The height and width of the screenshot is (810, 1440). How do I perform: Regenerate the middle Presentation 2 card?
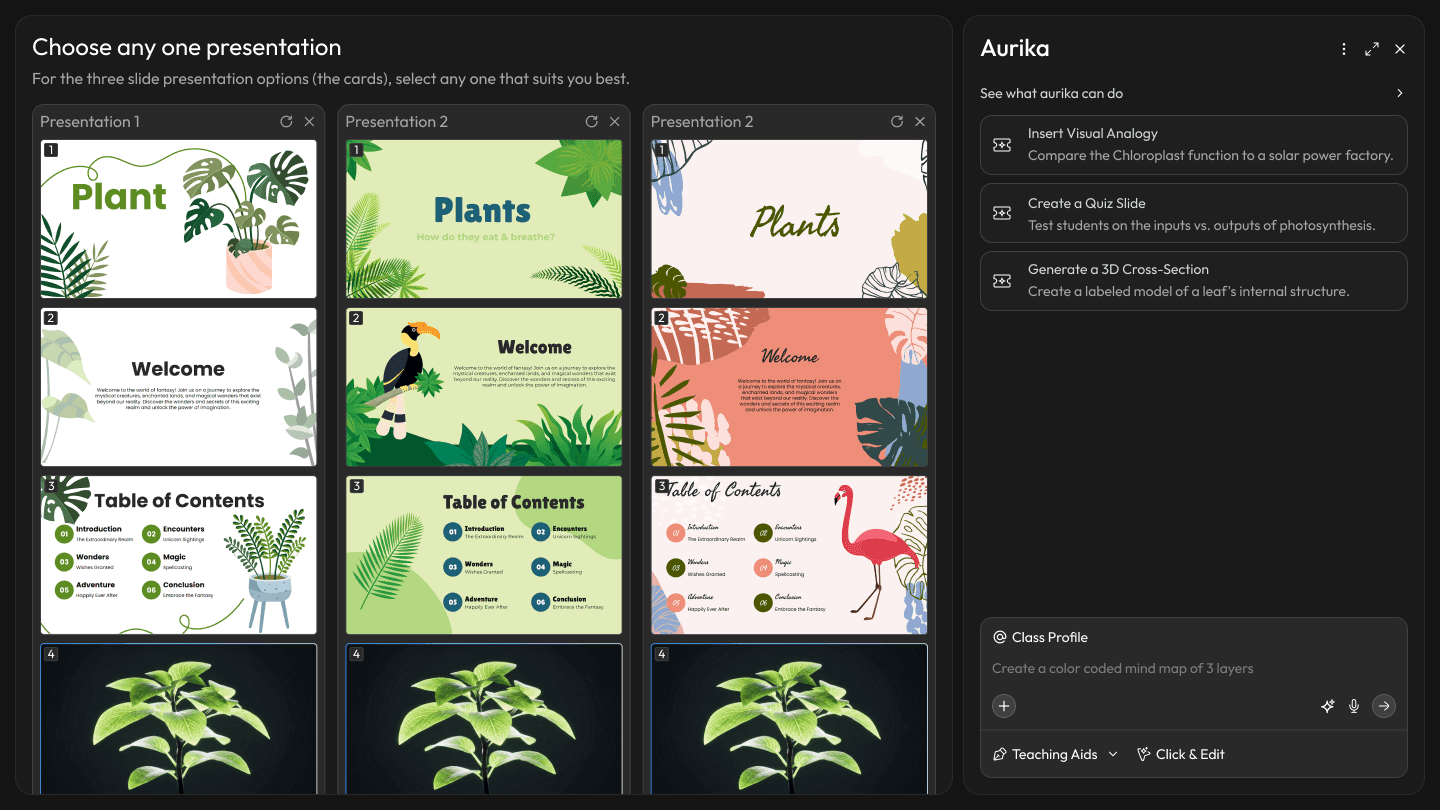click(x=591, y=121)
